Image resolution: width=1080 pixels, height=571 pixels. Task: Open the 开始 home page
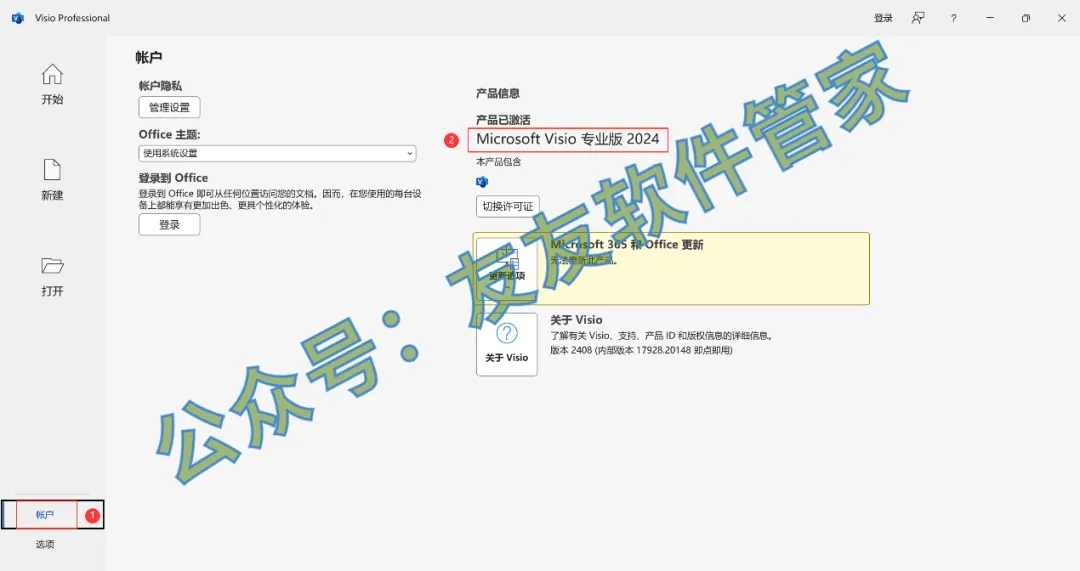pos(52,85)
